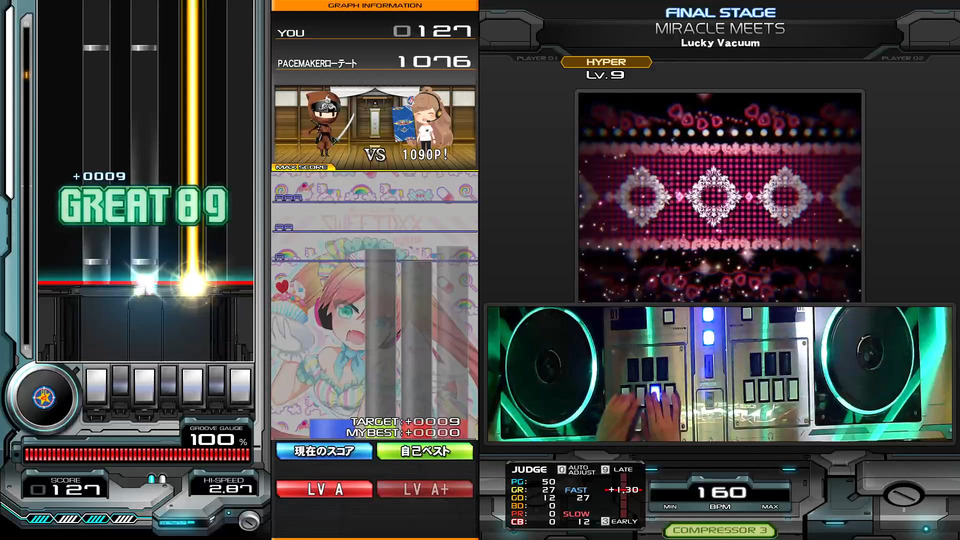Click the GD: 12 judge count
Screen dimensions: 960x540
[x=533, y=498]
